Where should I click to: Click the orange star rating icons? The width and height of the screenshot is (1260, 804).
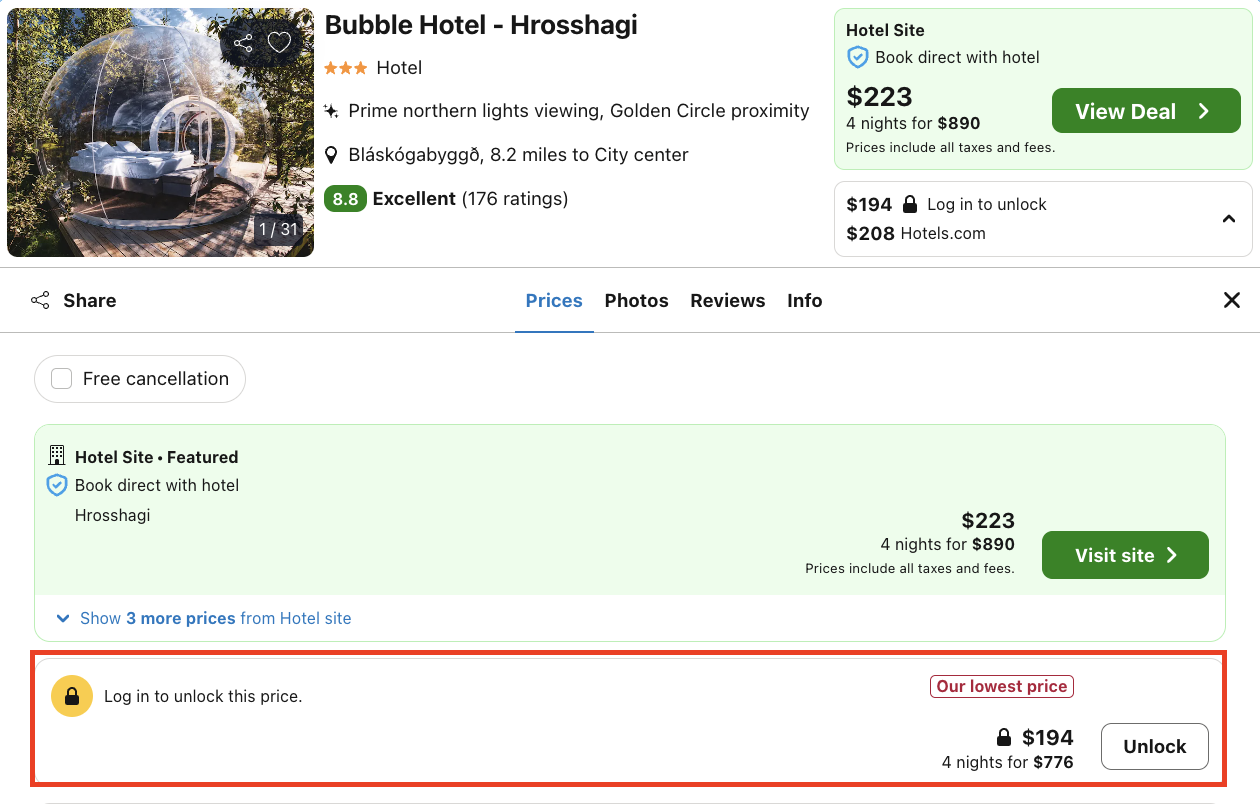pos(344,68)
